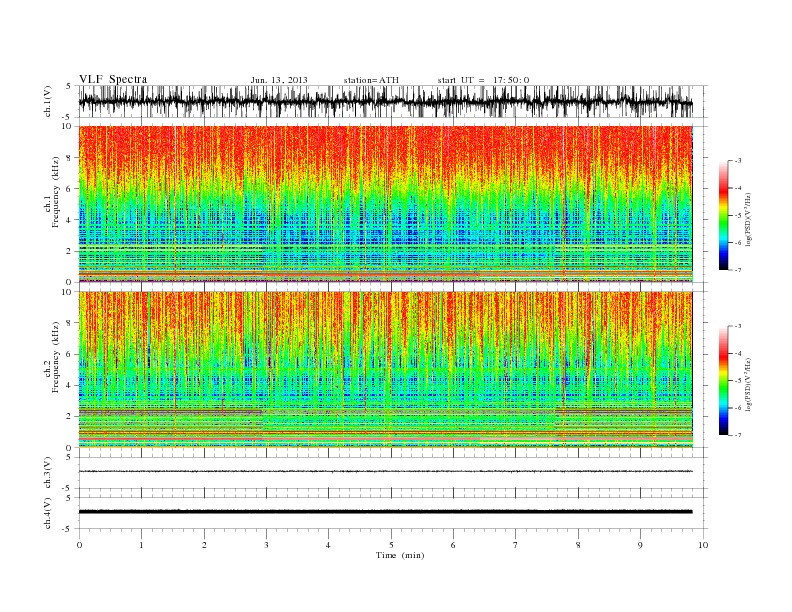Click the "-7" tick on ch.2 color bar
Screen dimensions: 792x612
pos(737,435)
